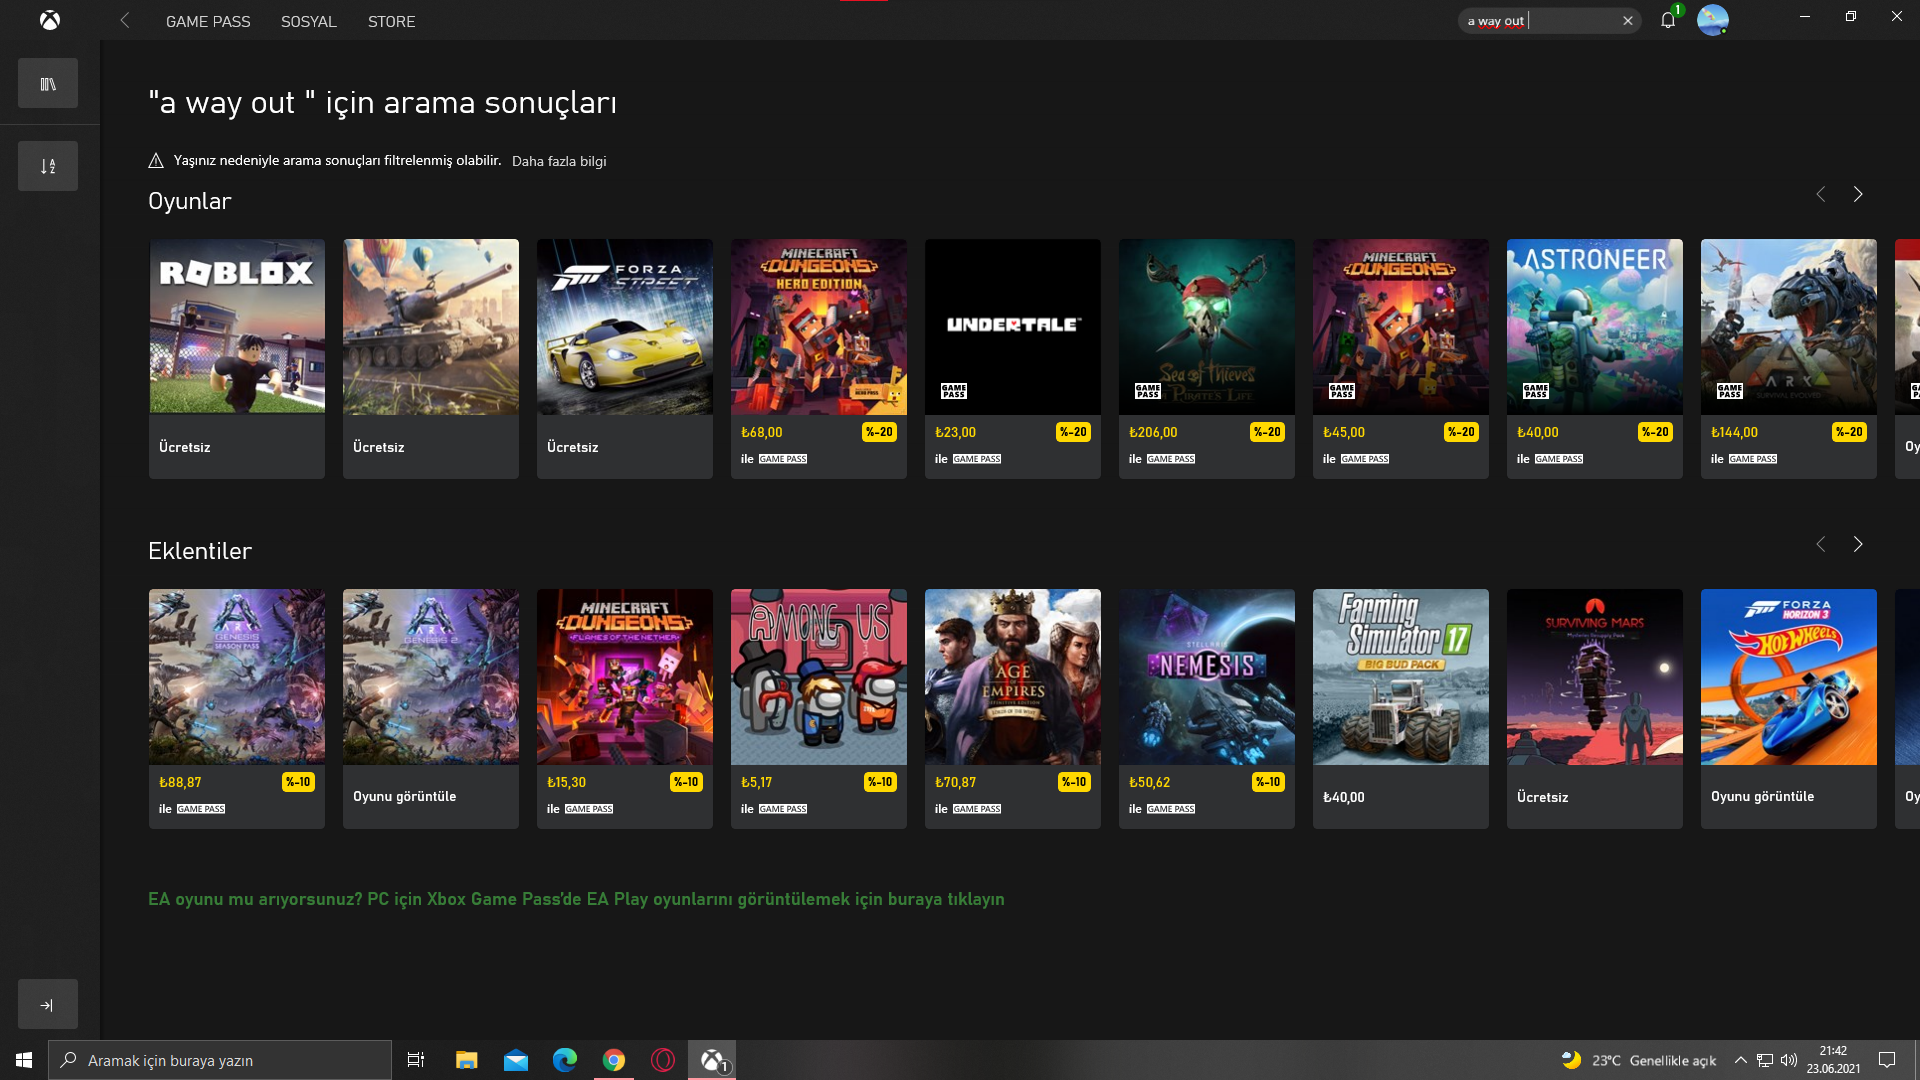Click 'Oyunu görüntüle' under Hot Wheels

pyautogui.click(x=1762, y=796)
